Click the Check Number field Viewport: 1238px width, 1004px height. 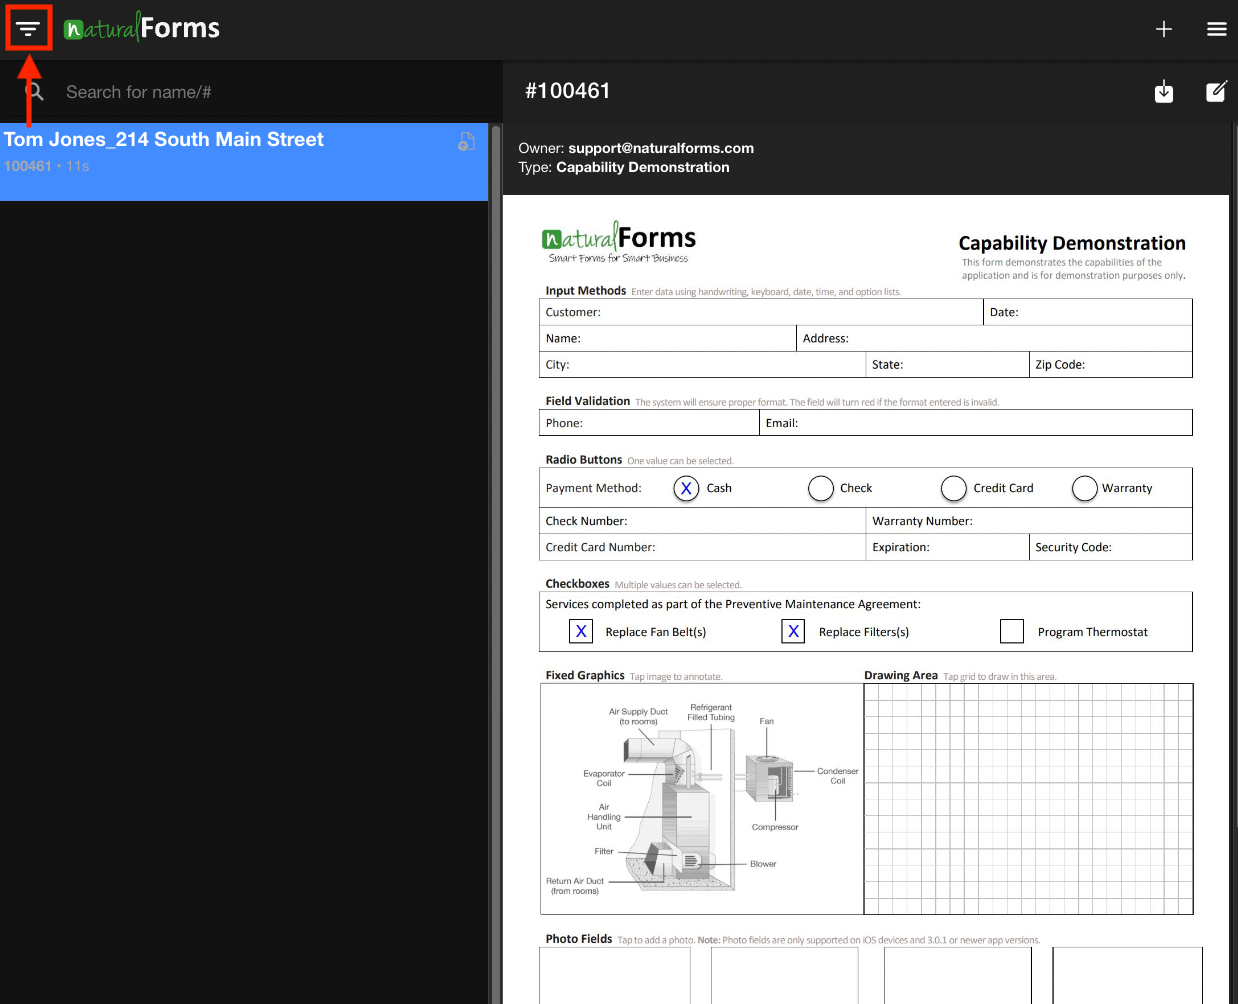(702, 521)
